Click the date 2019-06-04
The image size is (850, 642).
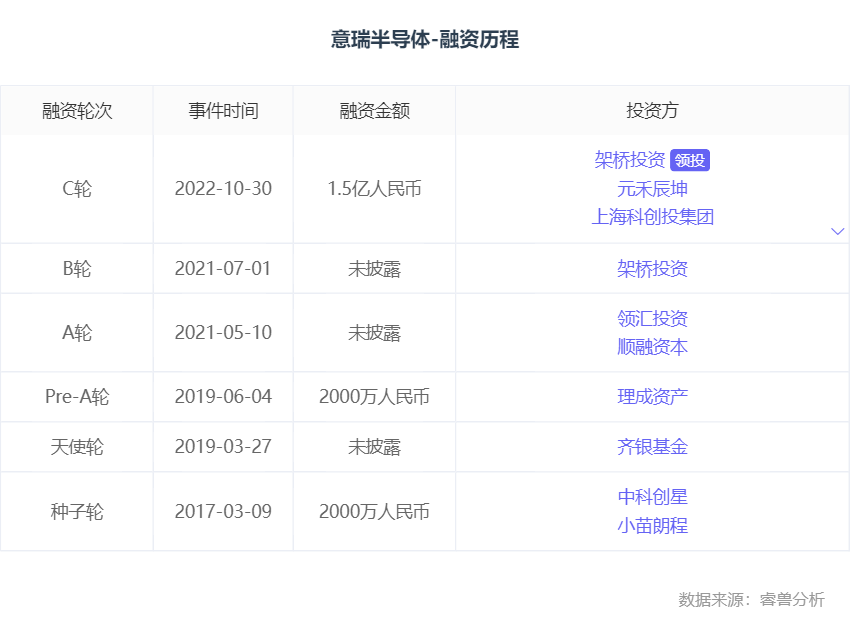[223, 397]
